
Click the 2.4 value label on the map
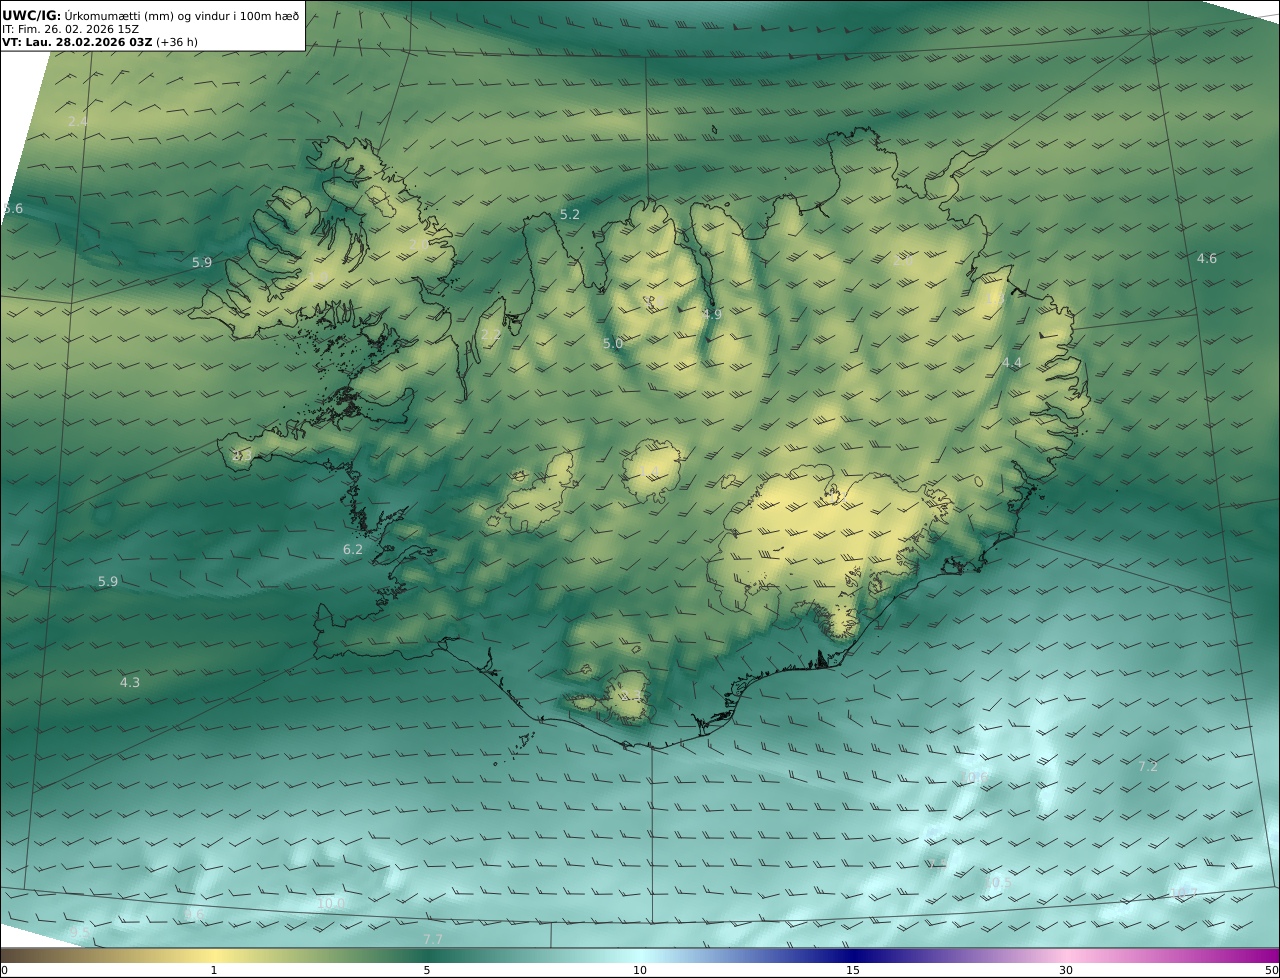tap(77, 121)
